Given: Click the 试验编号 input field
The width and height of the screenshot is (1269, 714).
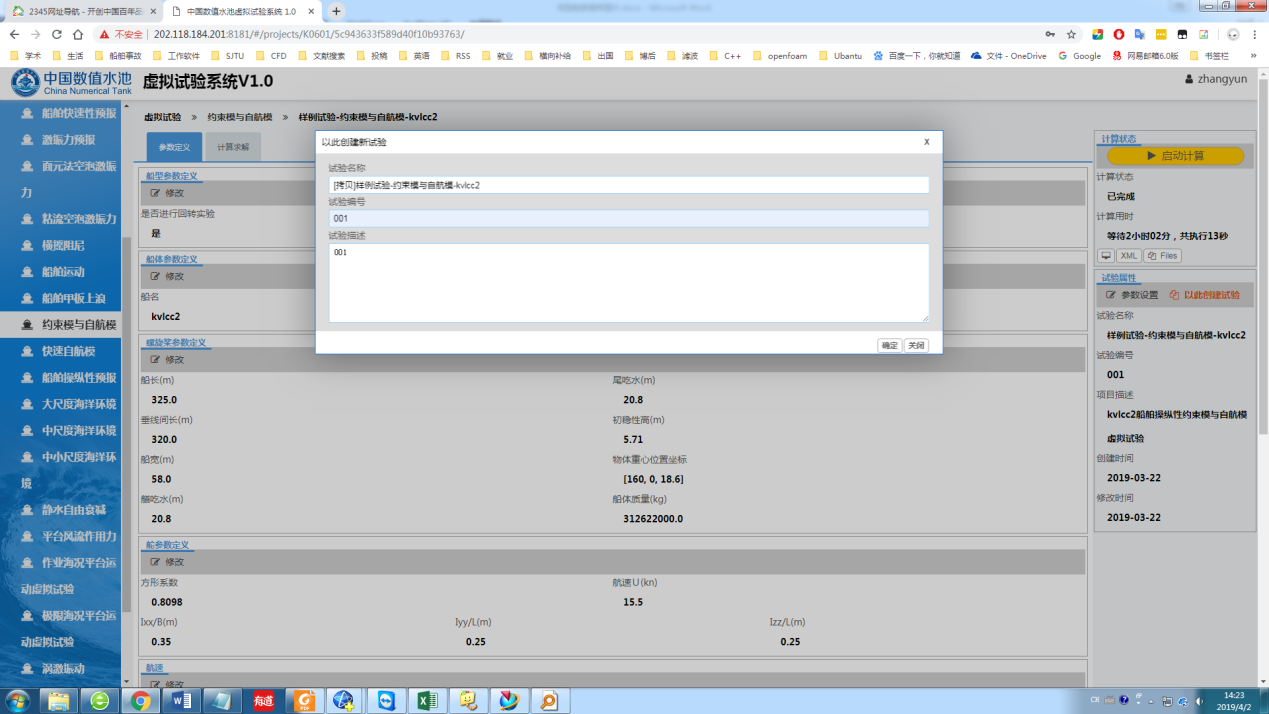Looking at the screenshot, I should click(628, 218).
